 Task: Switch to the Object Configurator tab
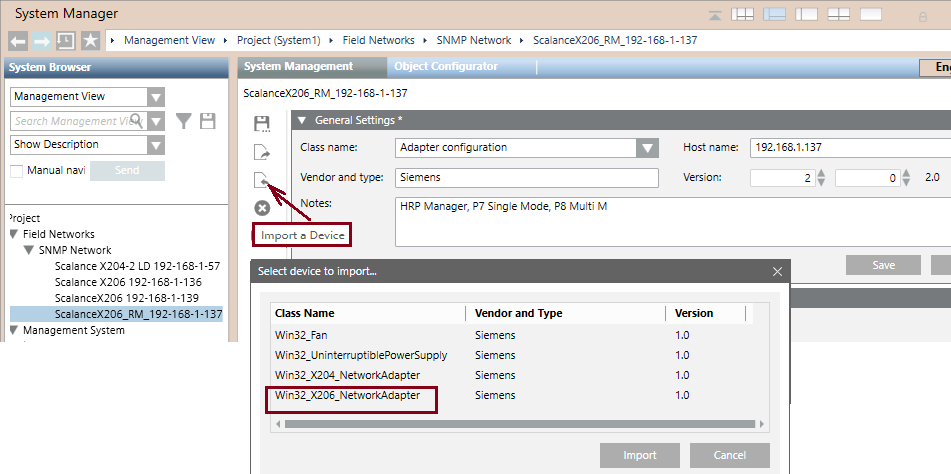[446, 67]
